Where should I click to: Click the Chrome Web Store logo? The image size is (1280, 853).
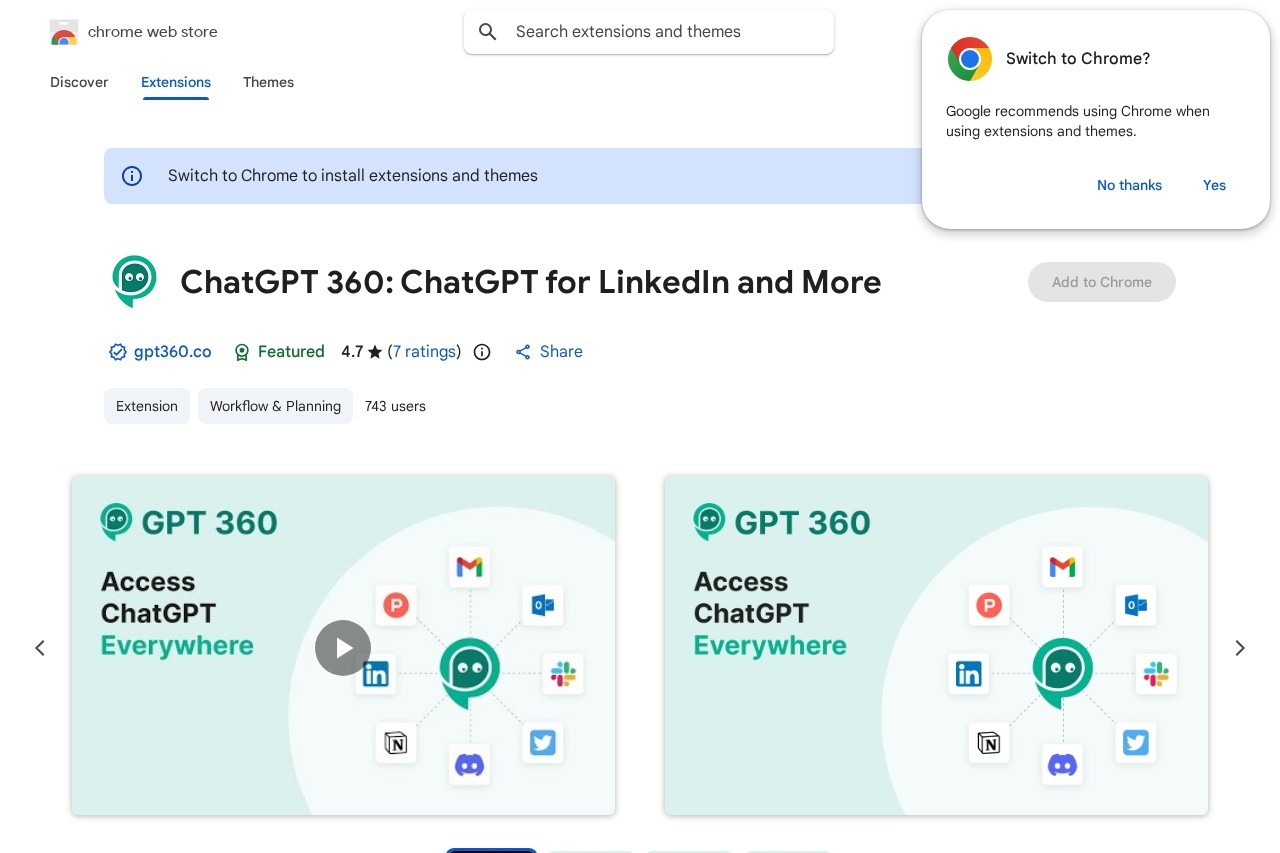click(x=64, y=32)
